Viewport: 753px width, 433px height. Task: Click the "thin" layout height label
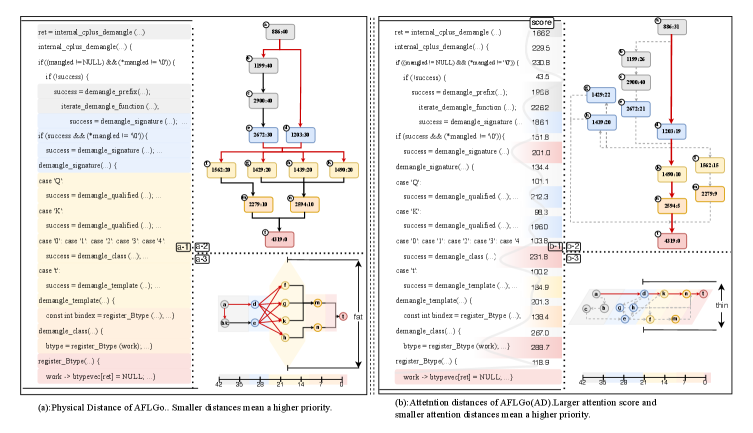(x=722, y=305)
